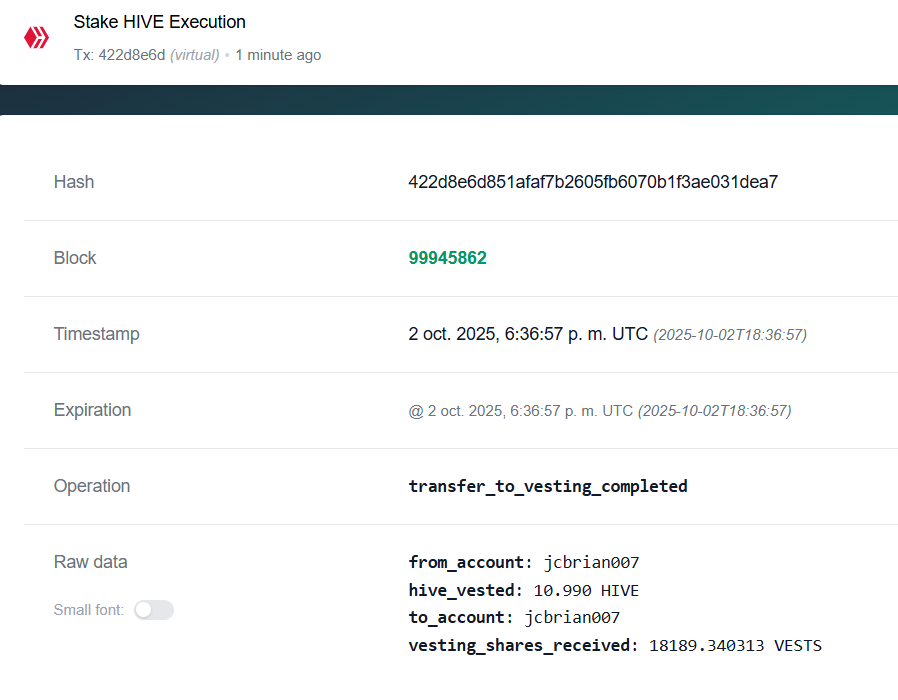Click the red Hive logo icon
This screenshot has width=898, height=700.
37,38
